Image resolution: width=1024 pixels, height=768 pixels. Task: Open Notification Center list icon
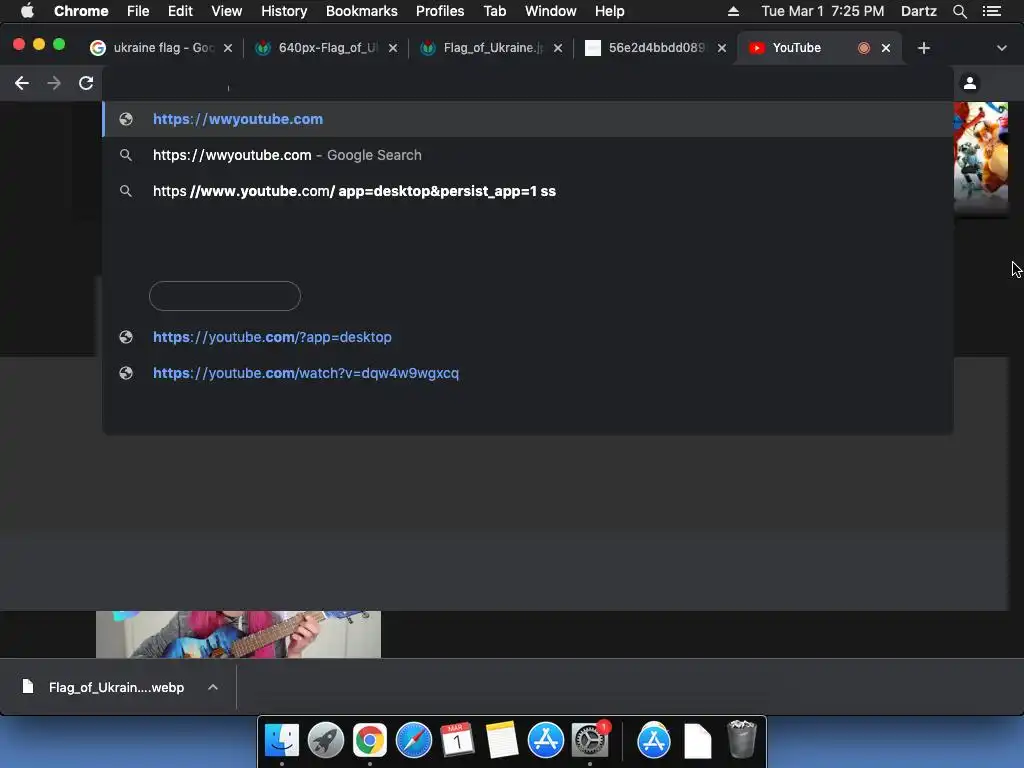pos(992,11)
